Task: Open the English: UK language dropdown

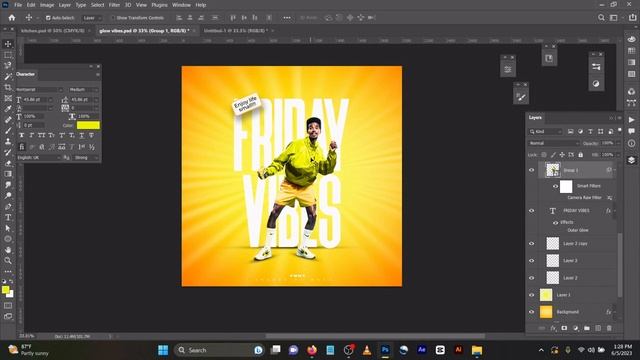Action: [x=39, y=158]
